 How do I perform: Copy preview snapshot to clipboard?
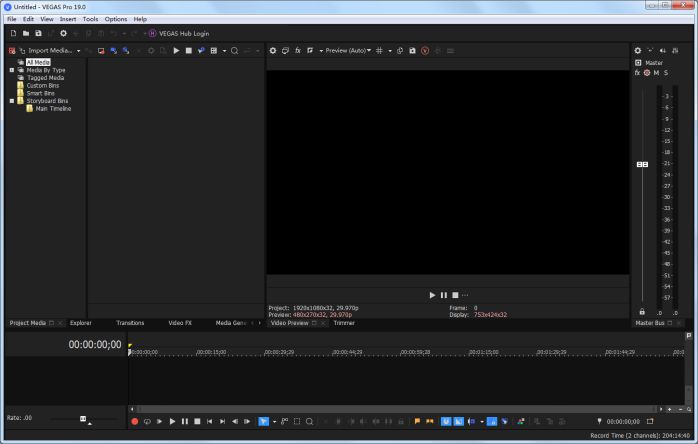(400, 51)
